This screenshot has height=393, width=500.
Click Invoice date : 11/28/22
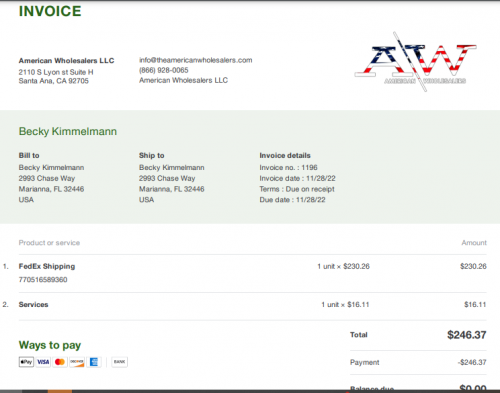[297, 178]
